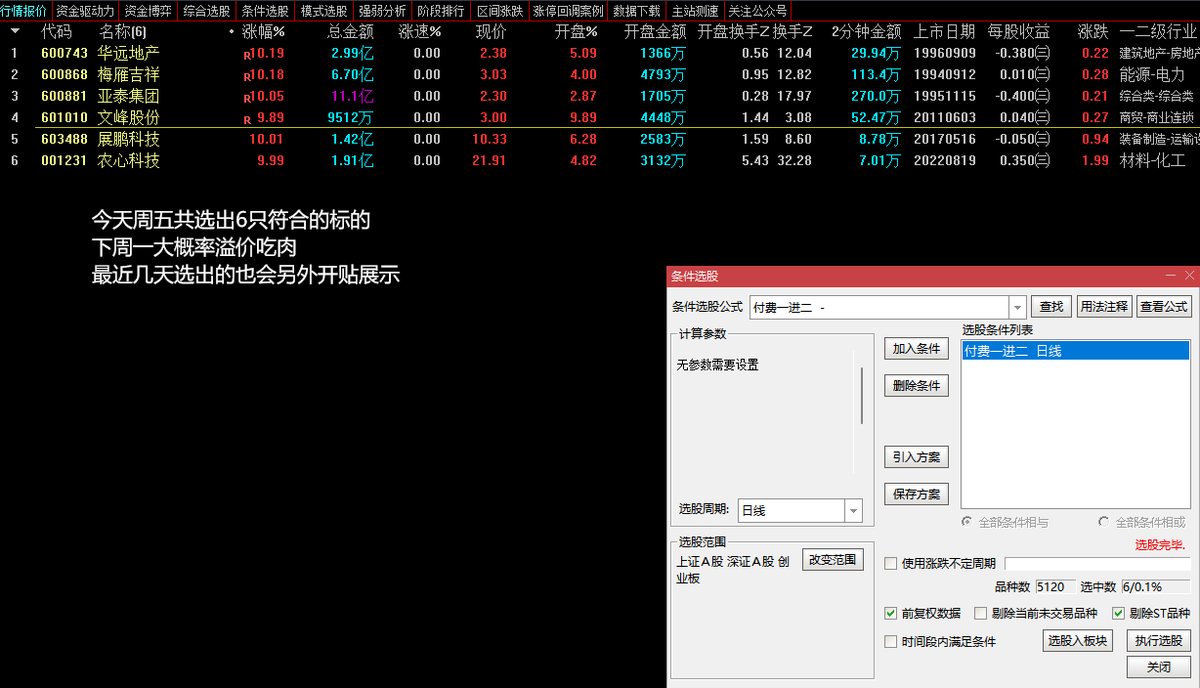This screenshot has height=688, width=1200.
Task: Select the 全部条件相与 radio button
Action: [967, 522]
